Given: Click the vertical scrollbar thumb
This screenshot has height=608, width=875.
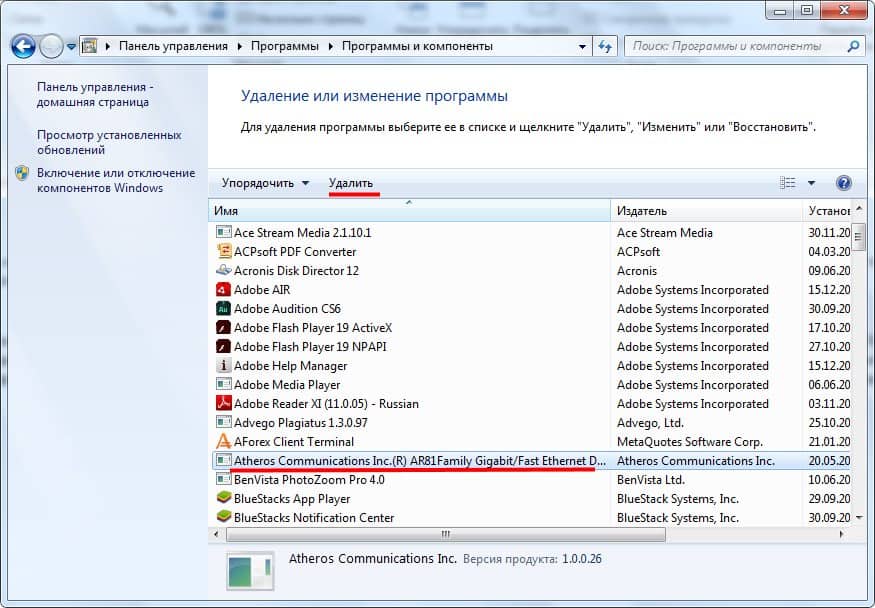Looking at the screenshot, I should [859, 237].
